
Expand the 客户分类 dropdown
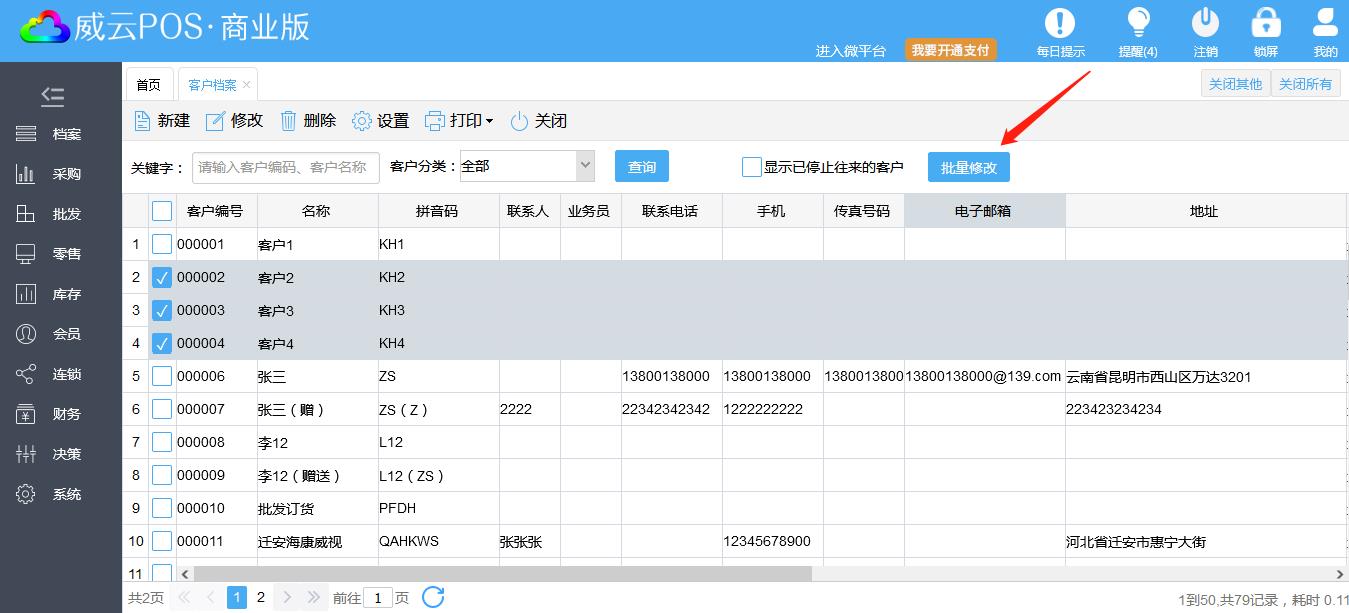585,166
